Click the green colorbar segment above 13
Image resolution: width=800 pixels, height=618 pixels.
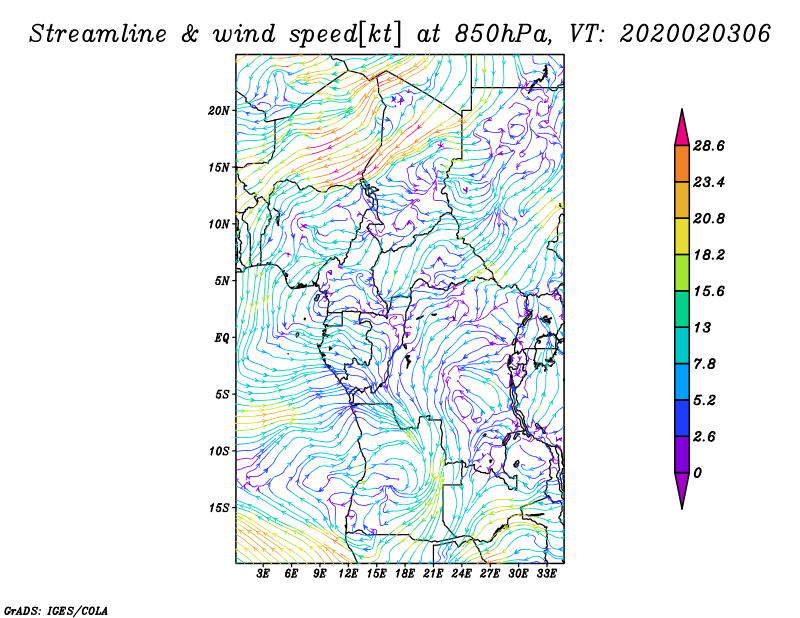[682, 309]
